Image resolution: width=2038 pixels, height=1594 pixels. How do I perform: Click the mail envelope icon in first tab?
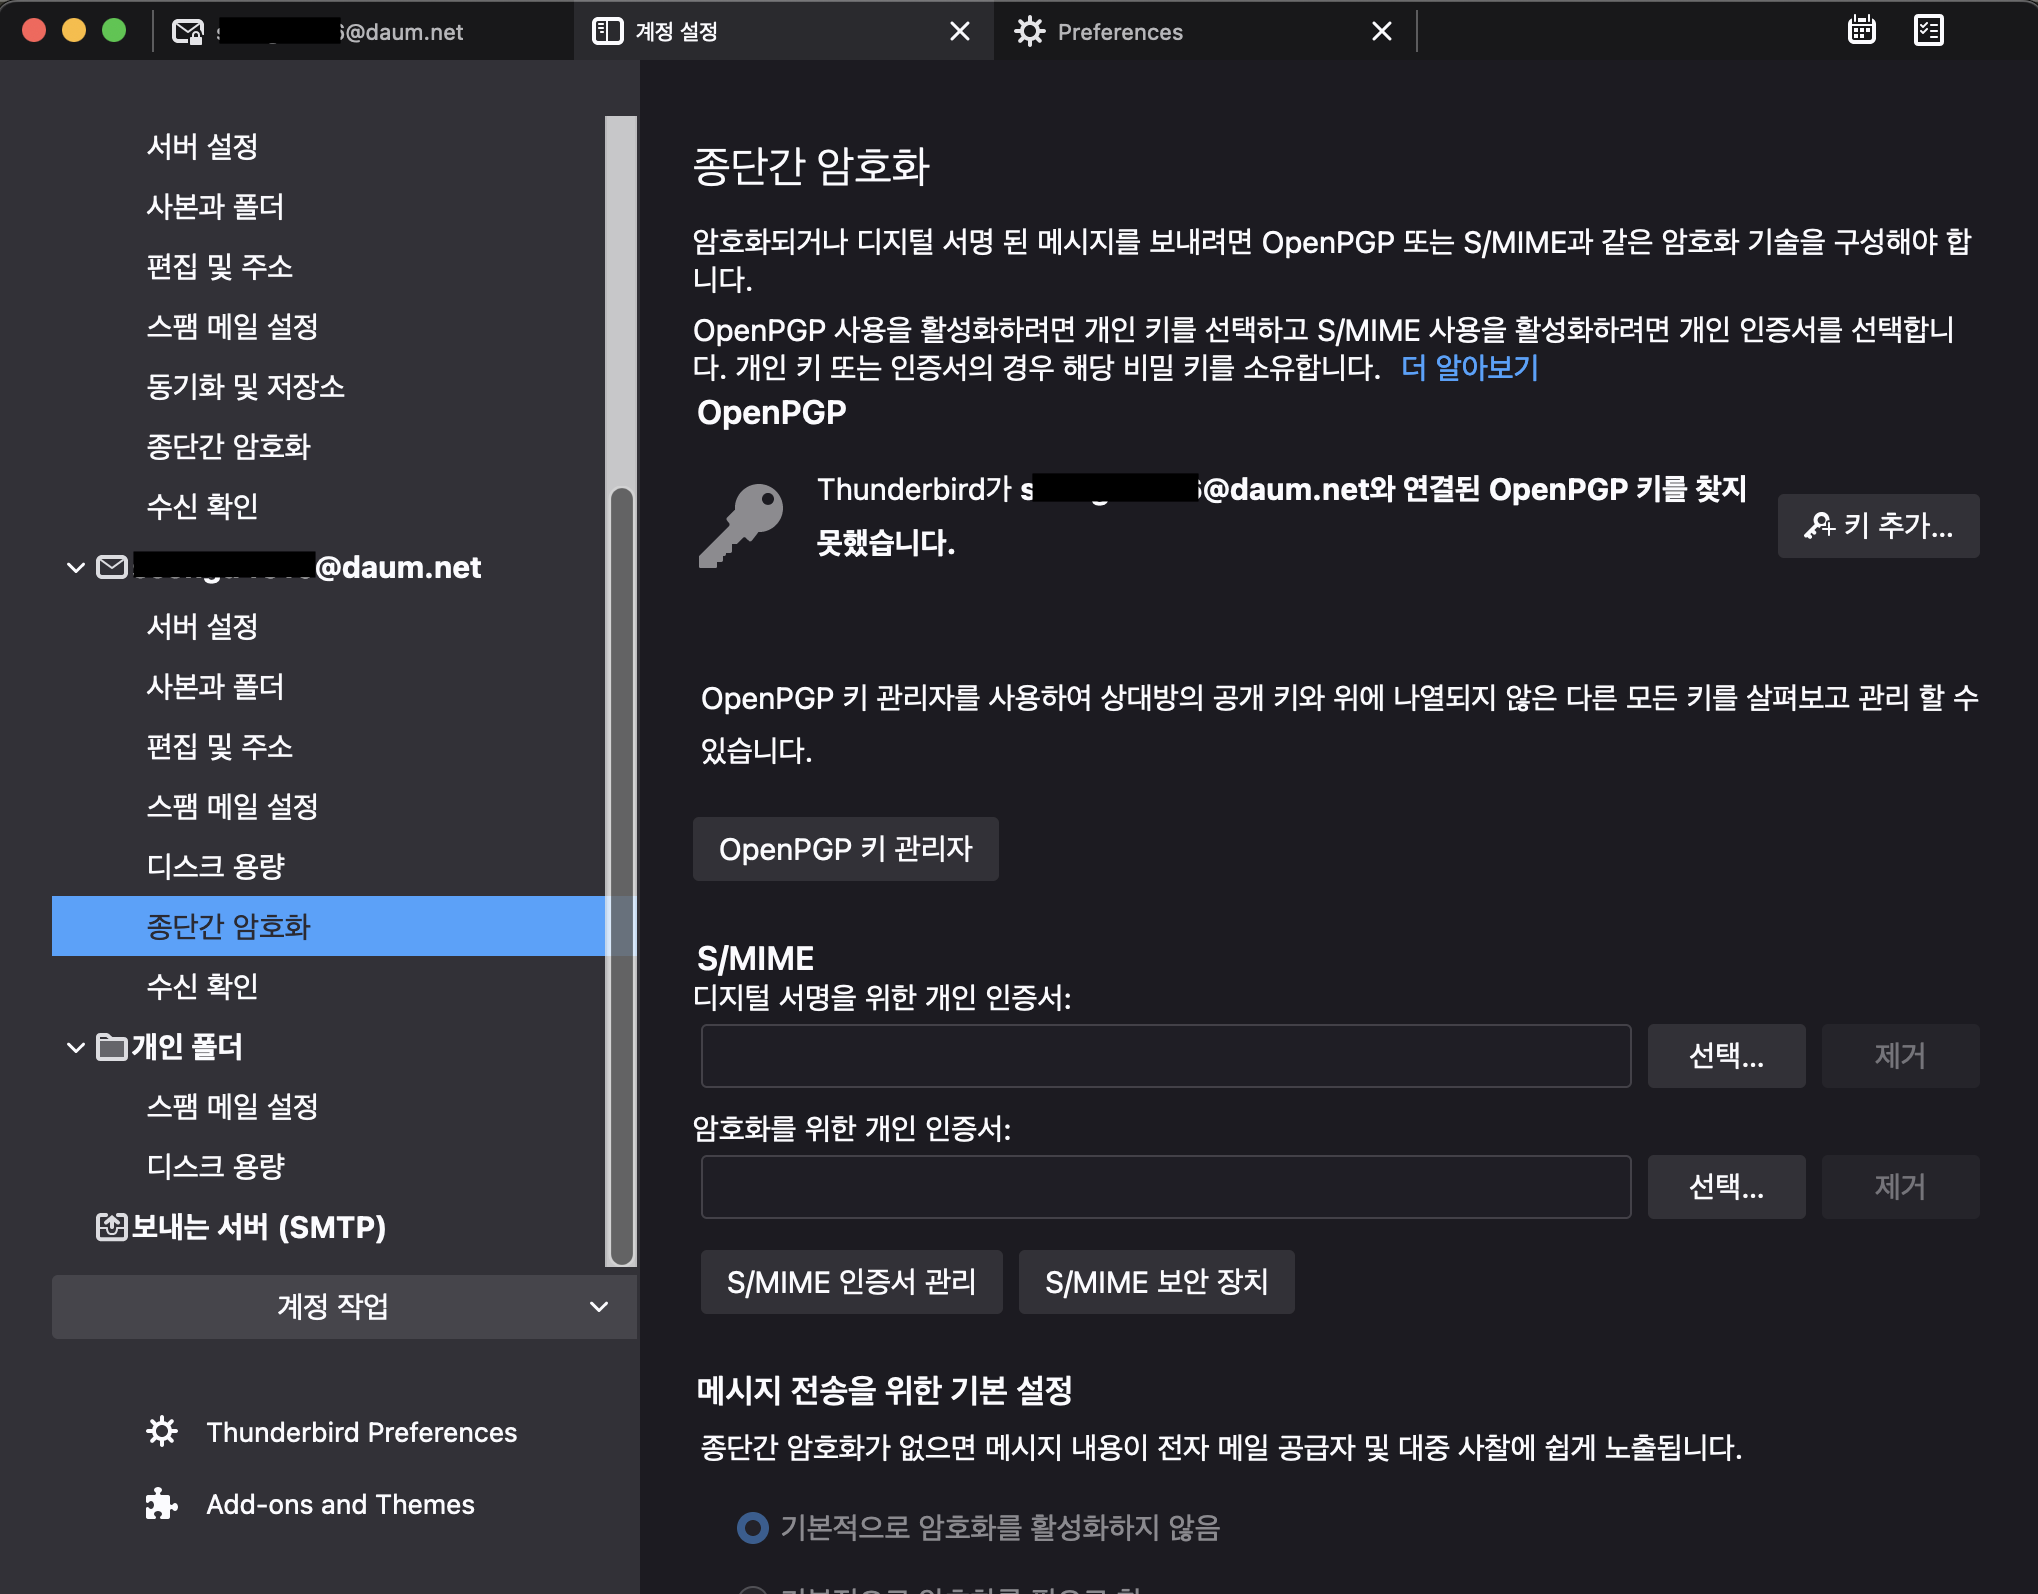[187, 32]
